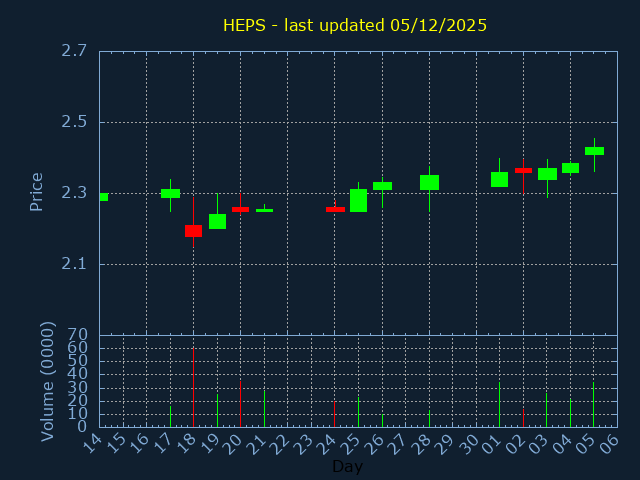640x480 pixels.
Task: Click the Volume (0000) axis title
Action: [x=47, y=381]
